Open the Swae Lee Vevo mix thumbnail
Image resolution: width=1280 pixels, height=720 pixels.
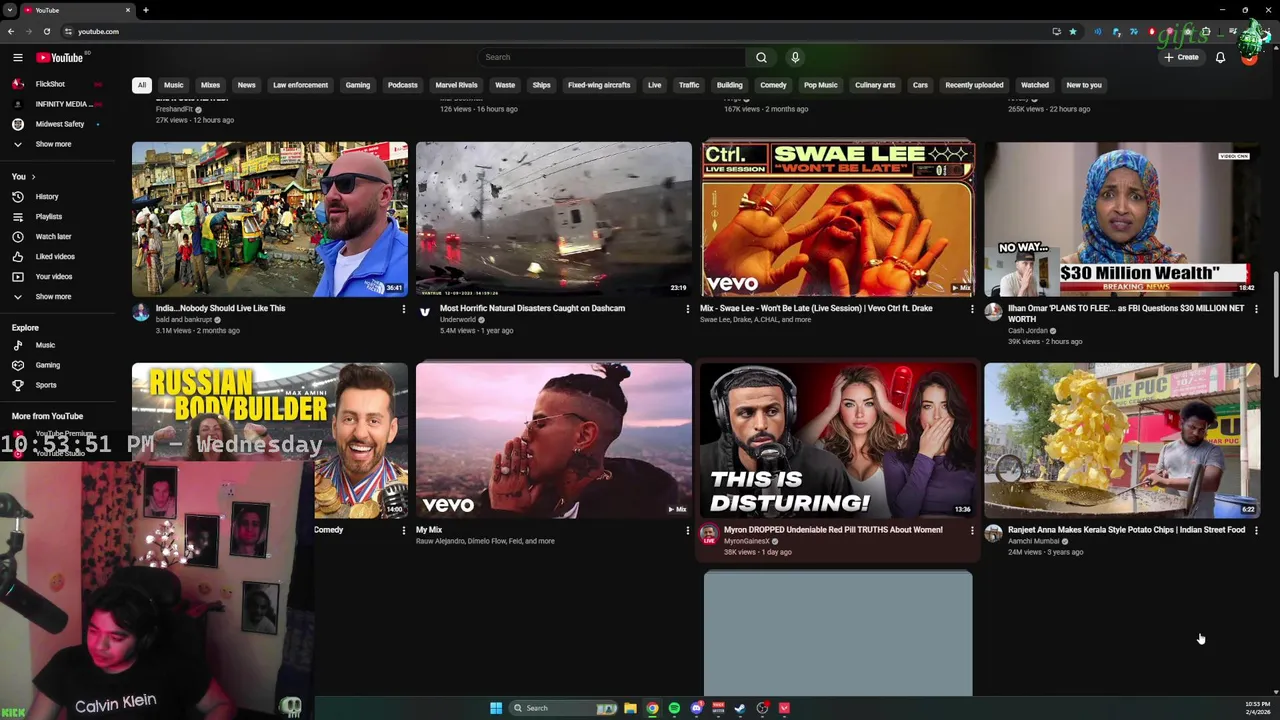click(838, 219)
